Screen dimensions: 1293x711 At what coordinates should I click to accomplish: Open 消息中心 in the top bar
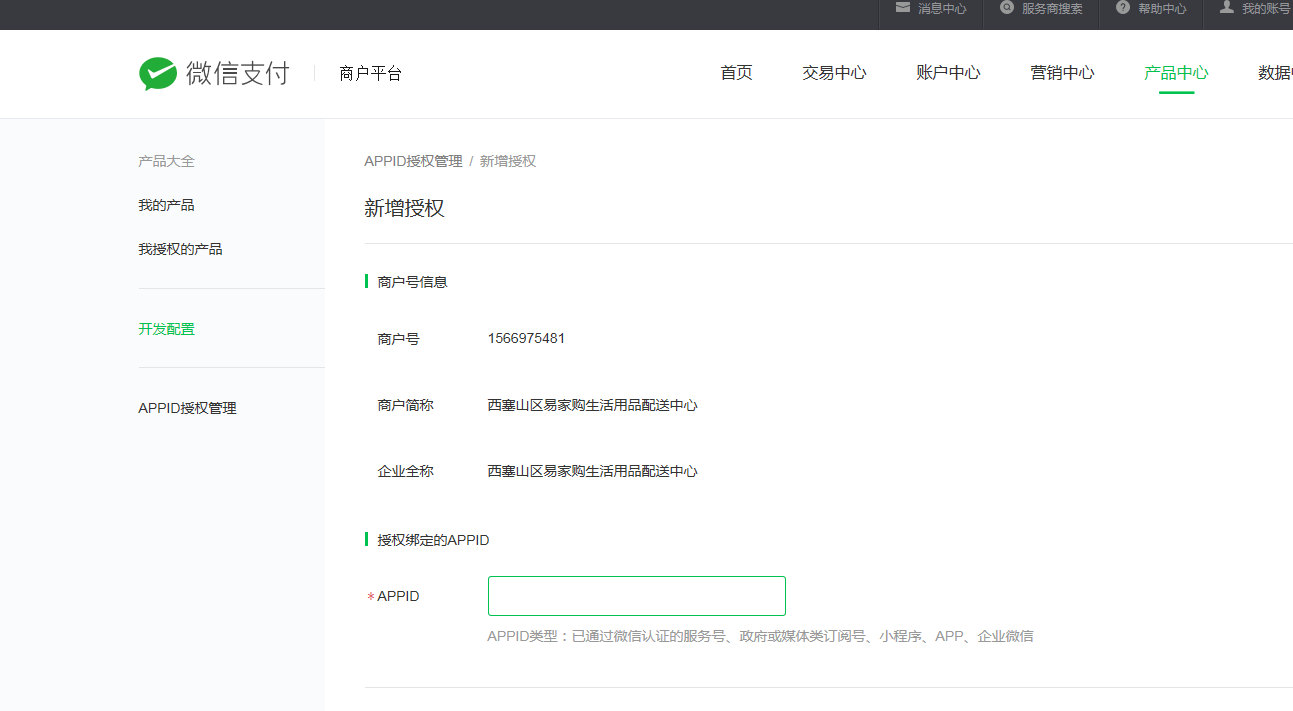[x=942, y=8]
